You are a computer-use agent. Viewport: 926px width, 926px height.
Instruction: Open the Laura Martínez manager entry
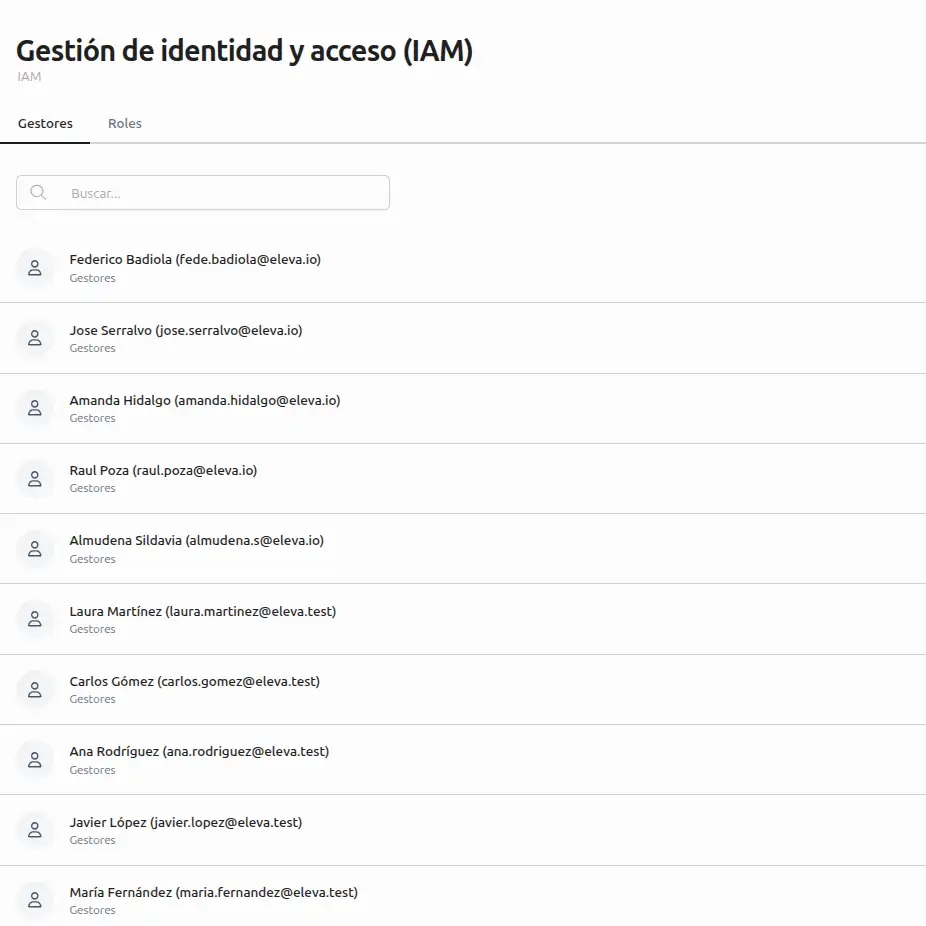coord(203,612)
